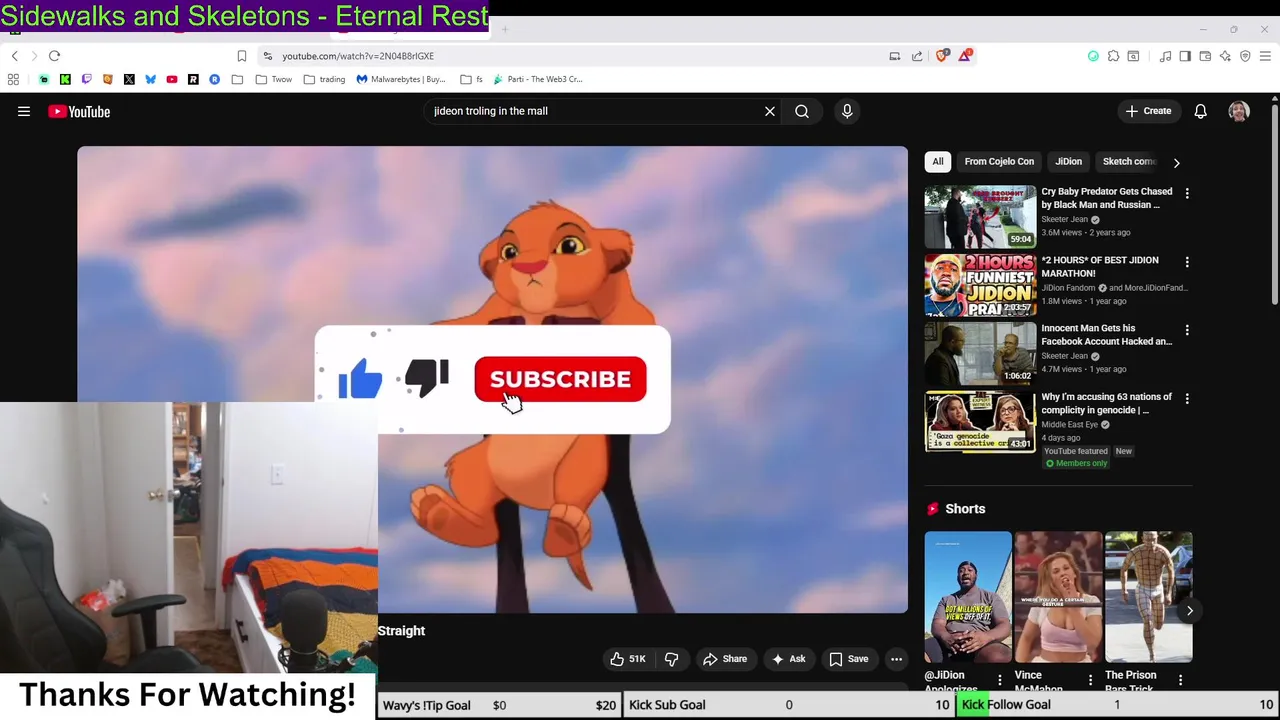This screenshot has height=720, width=1280.
Task: Run the search with the magnifier button
Action: click(802, 111)
